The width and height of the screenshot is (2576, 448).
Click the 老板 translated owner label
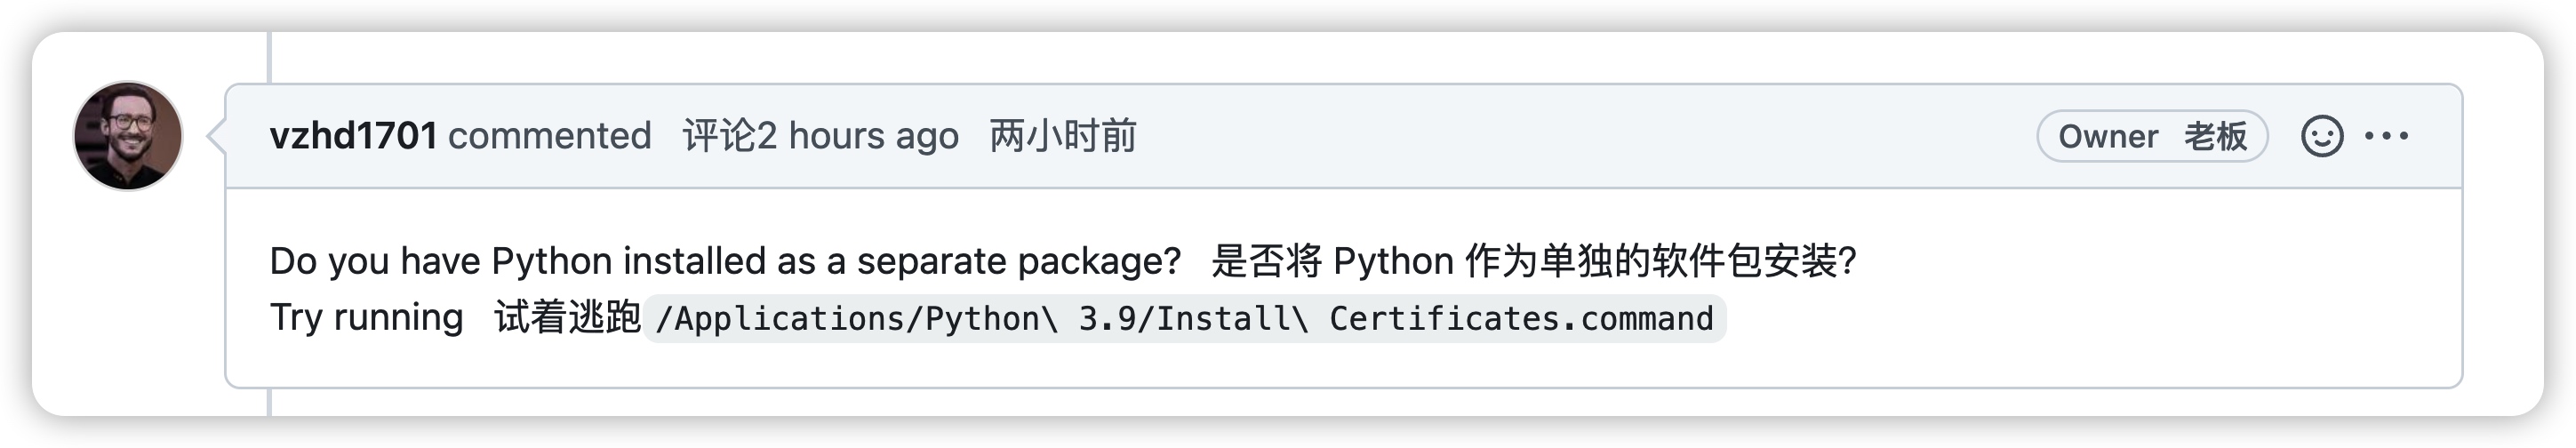2215,136
